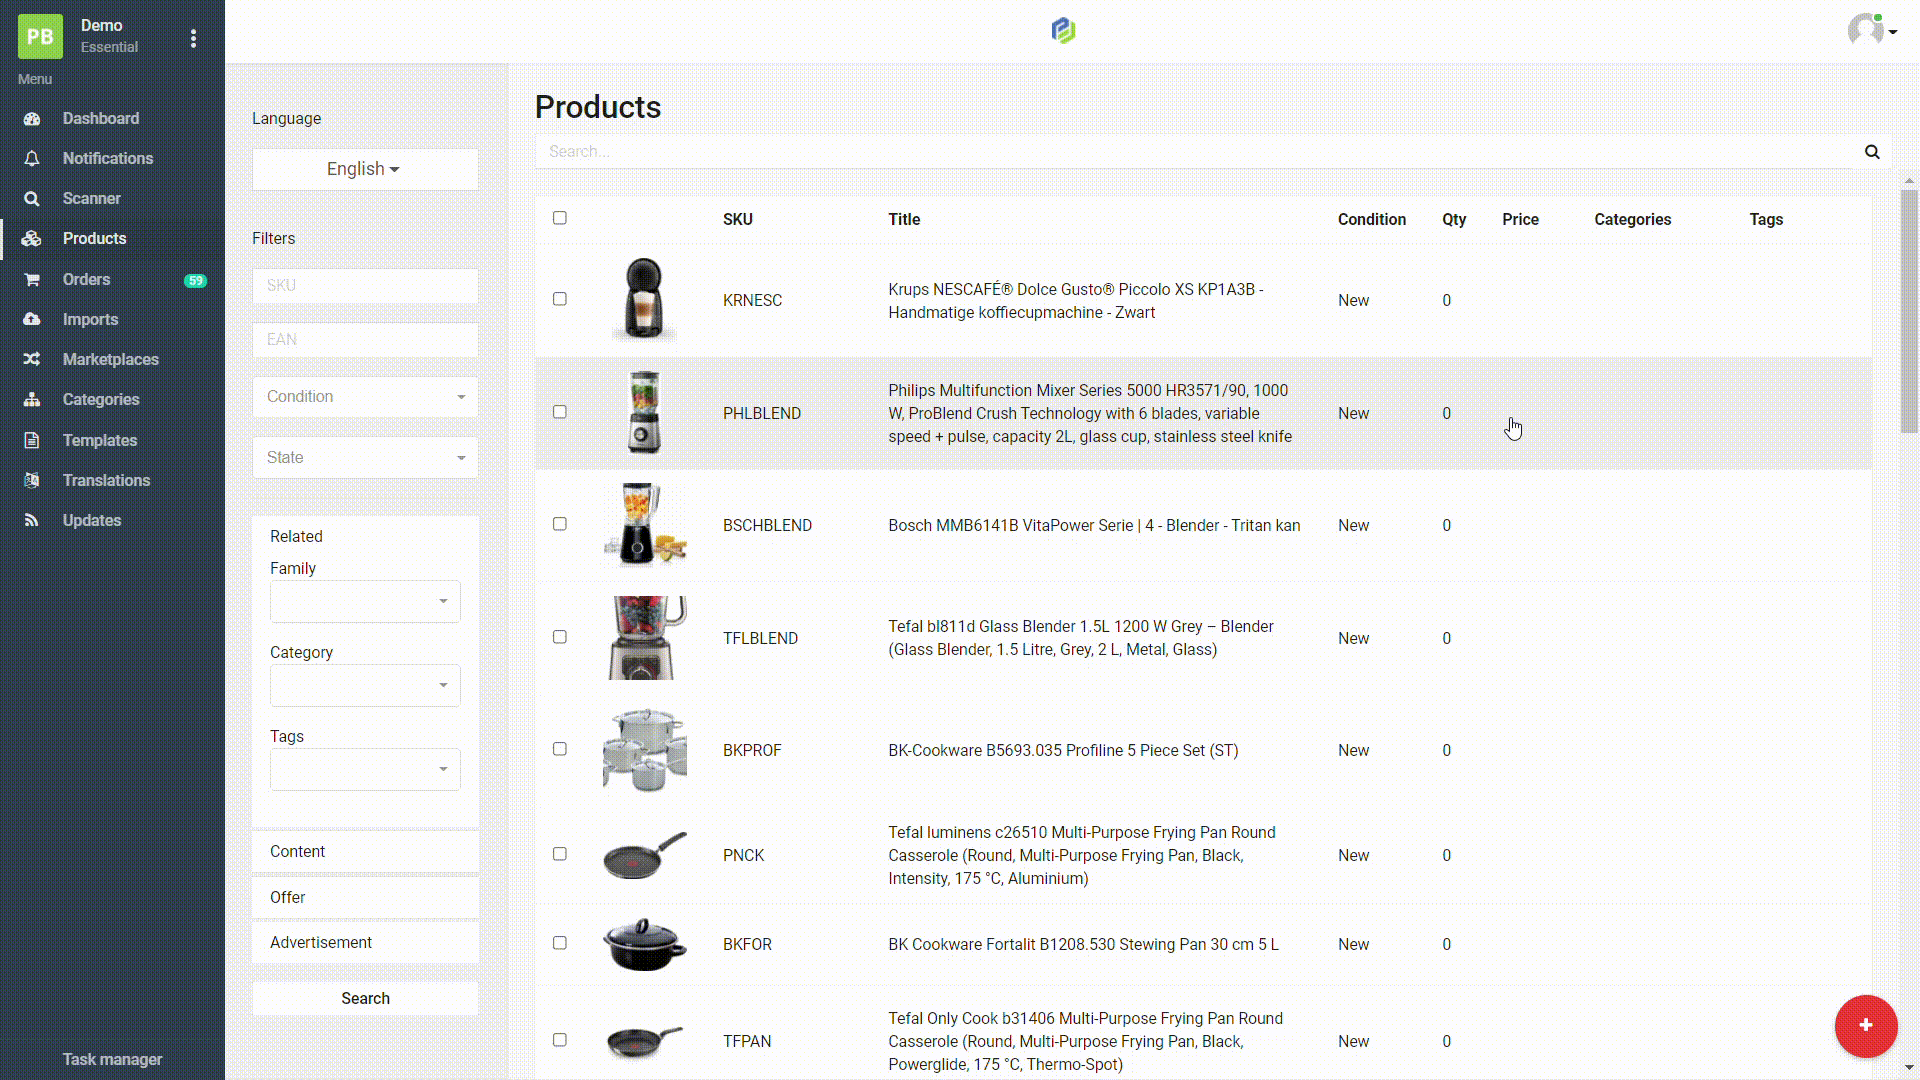Expand the State filter dropdown
Screen dimensions: 1920x1080
click(x=364, y=458)
